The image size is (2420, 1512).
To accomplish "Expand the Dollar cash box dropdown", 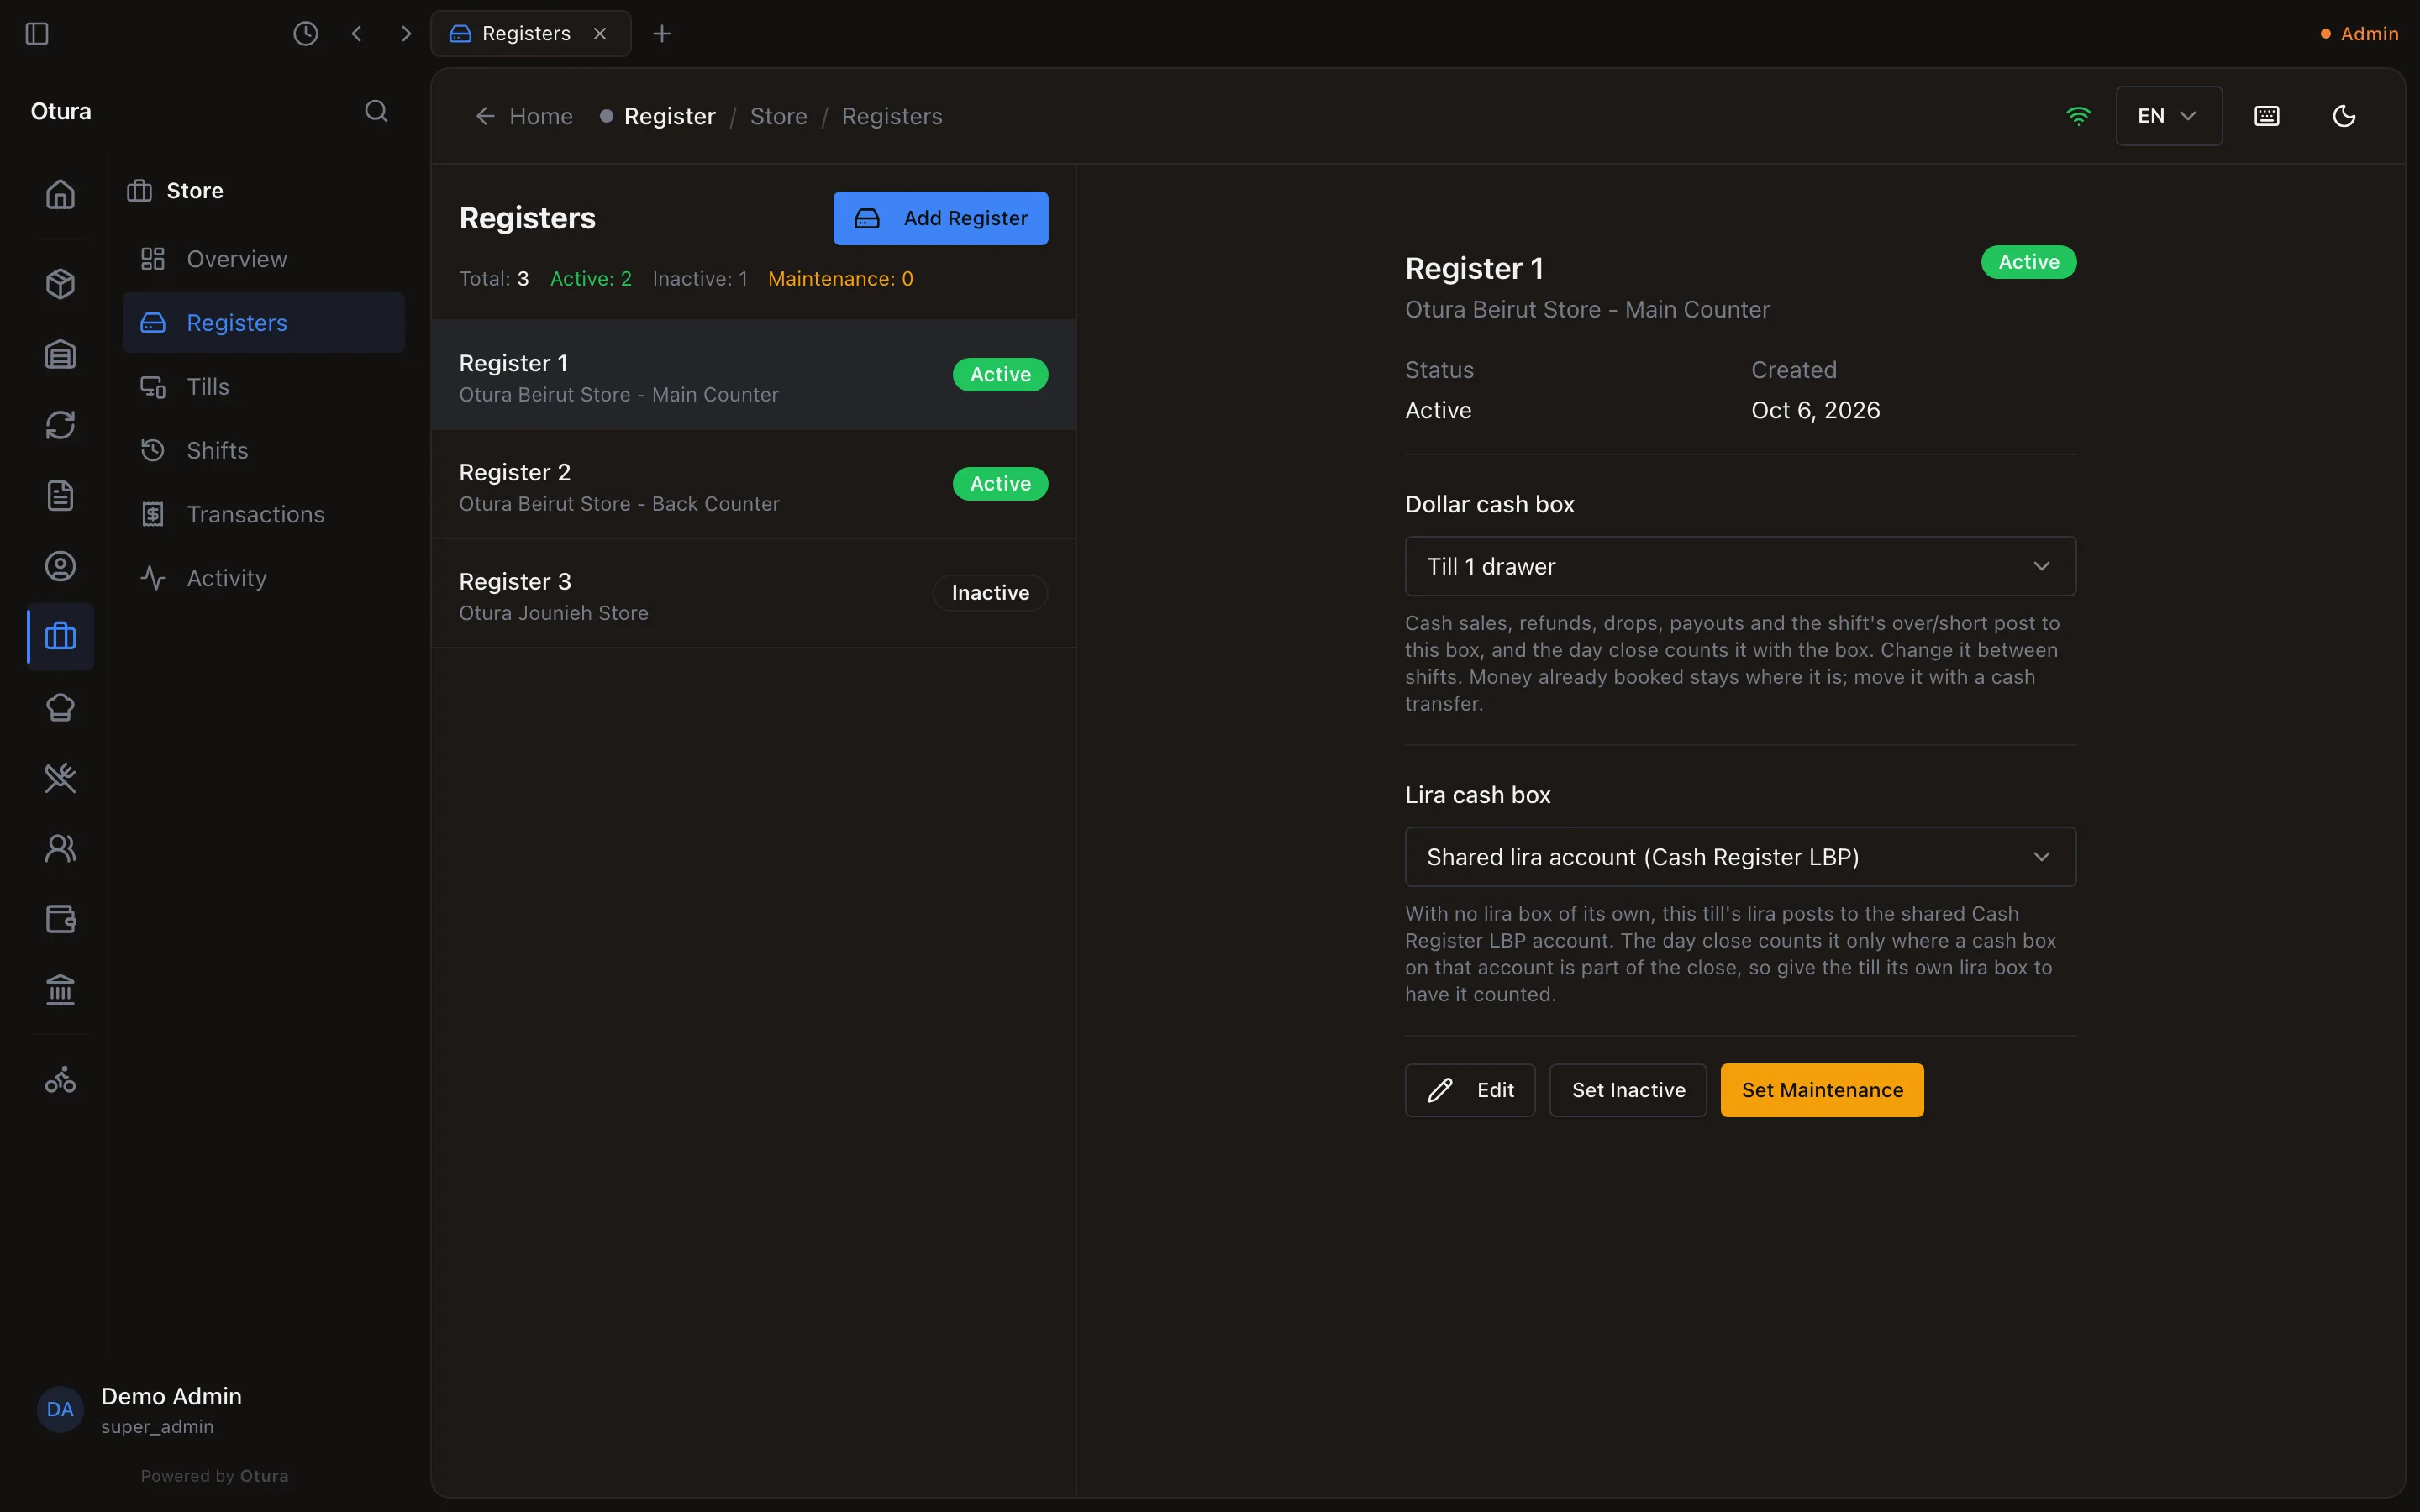I will click(x=1740, y=566).
